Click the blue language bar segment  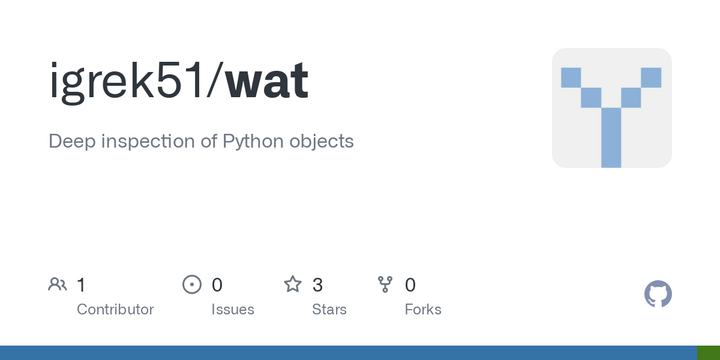[349, 353]
